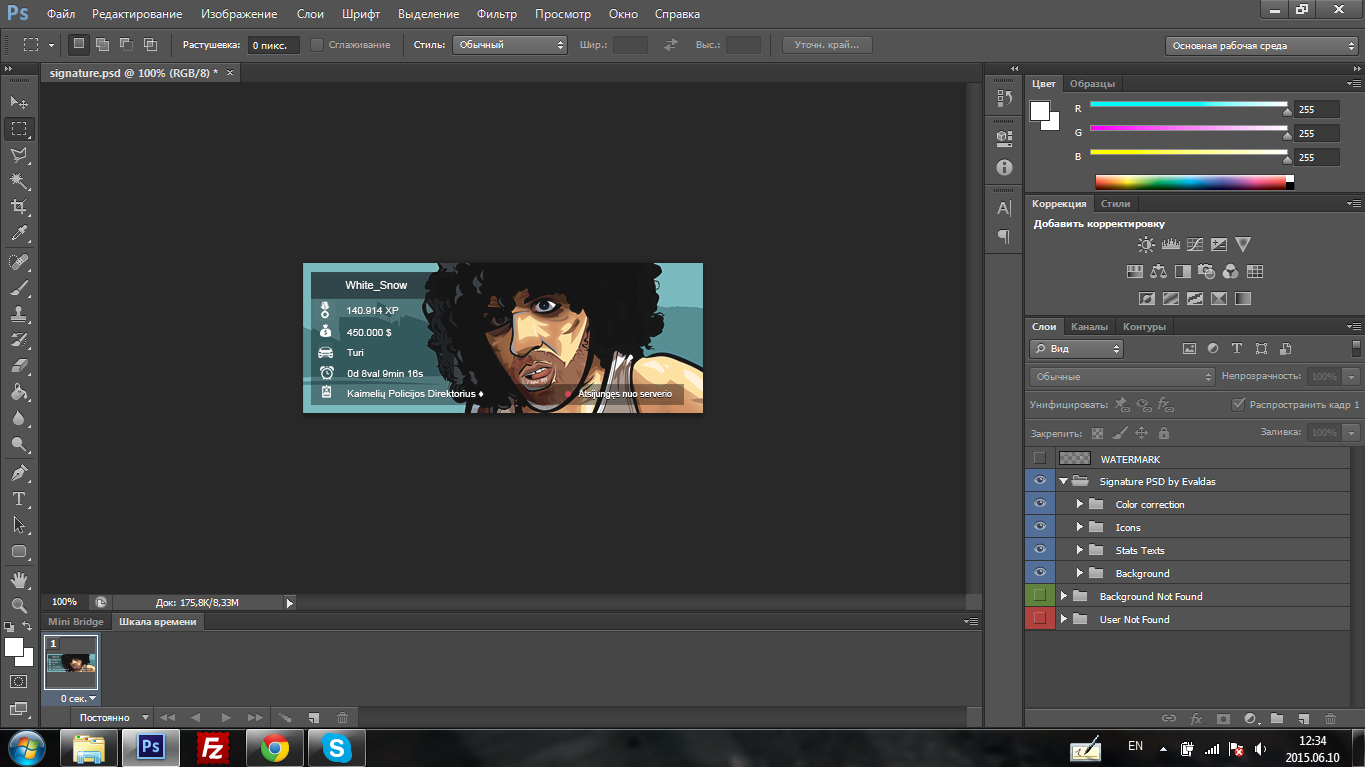Expand the User Not Found group
Image resolution: width=1365 pixels, height=767 pixels.
(1064, 619)
